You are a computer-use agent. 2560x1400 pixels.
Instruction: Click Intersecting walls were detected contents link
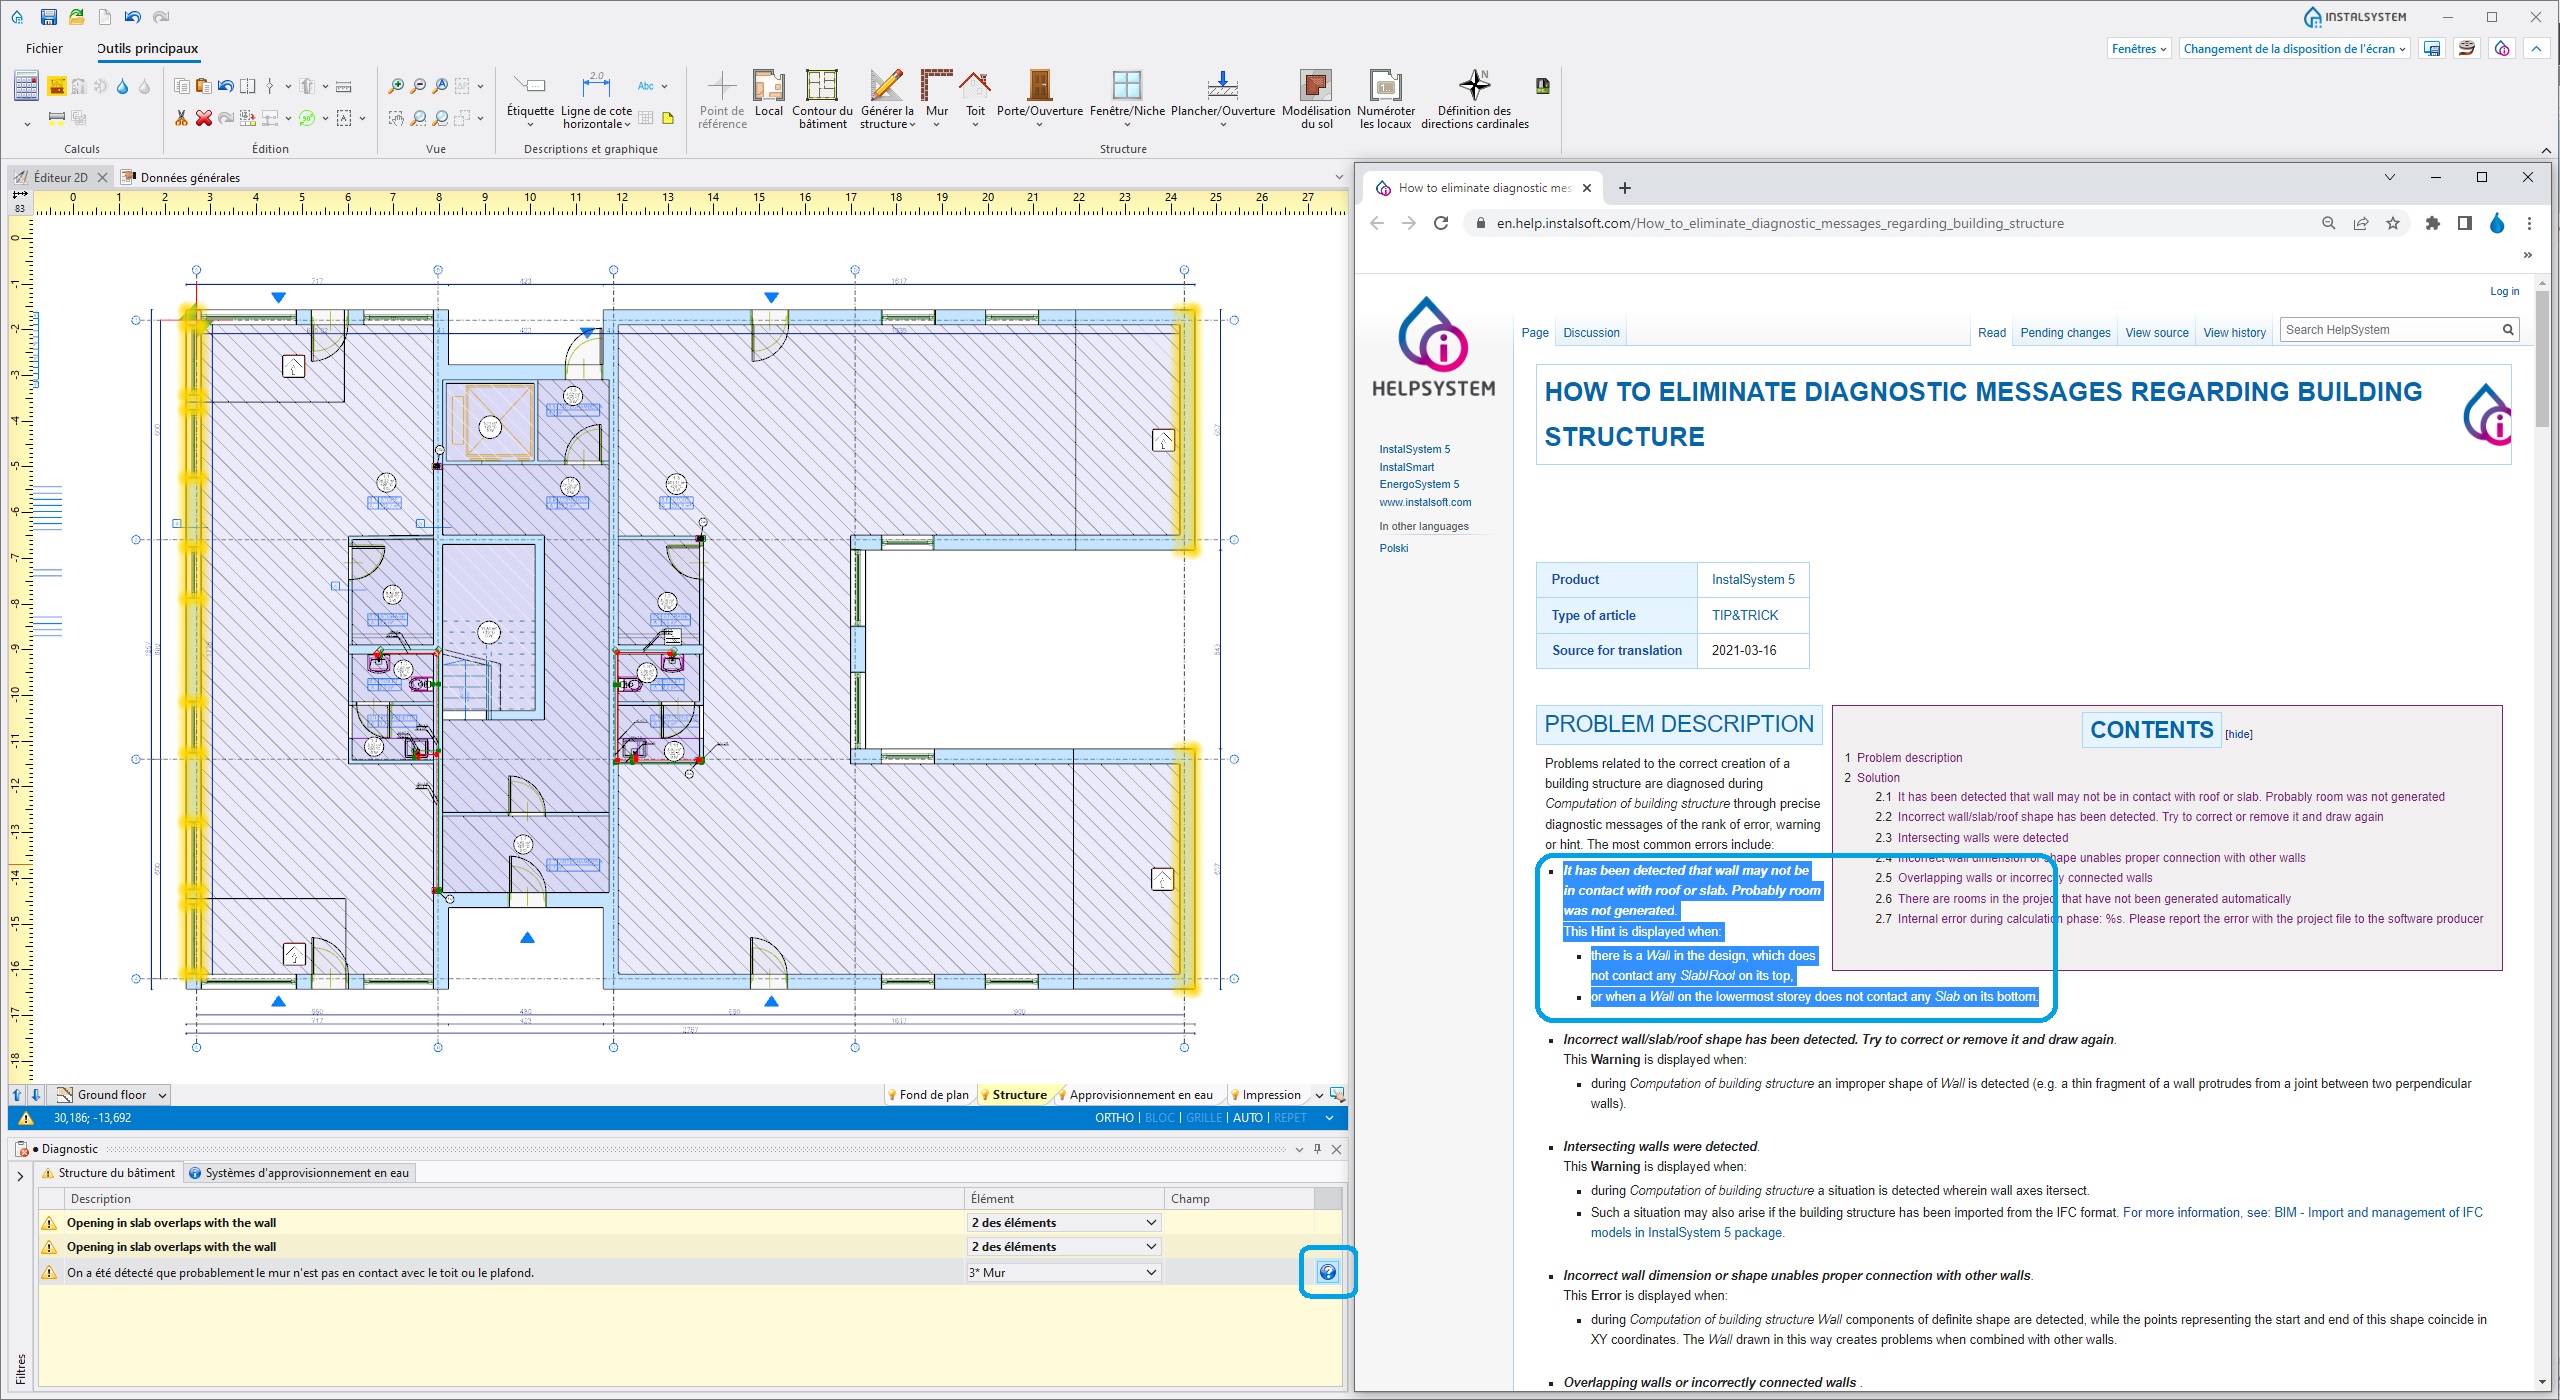pos(1982,838)
